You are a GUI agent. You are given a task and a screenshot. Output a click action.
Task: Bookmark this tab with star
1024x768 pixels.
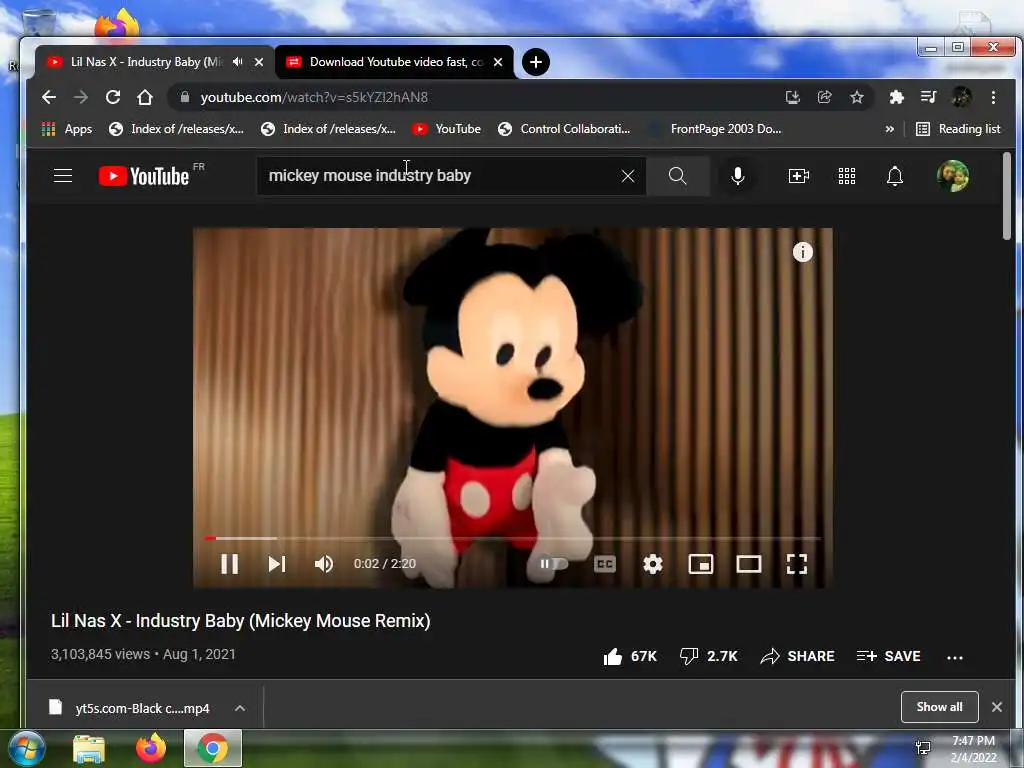tap(857, 97)
